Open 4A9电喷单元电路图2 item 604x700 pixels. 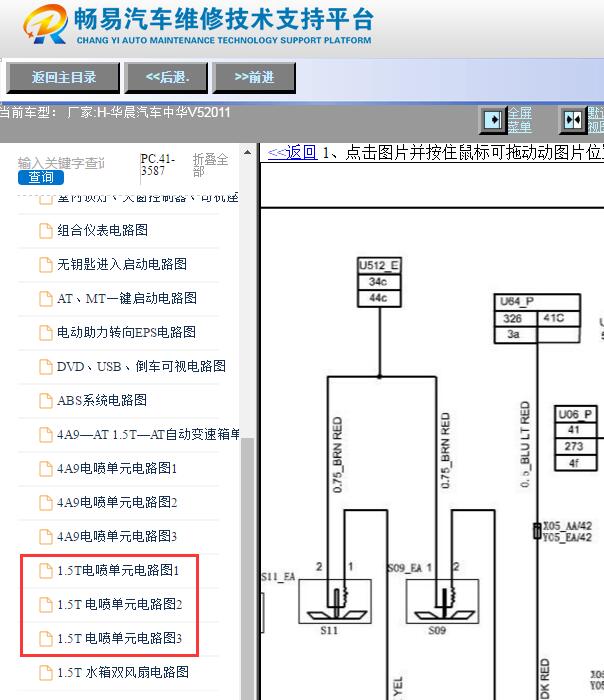[x=117, y=503]
